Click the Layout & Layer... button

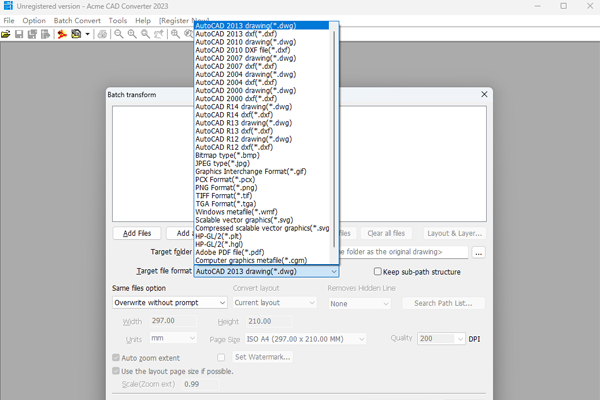[x=455, y=233]
